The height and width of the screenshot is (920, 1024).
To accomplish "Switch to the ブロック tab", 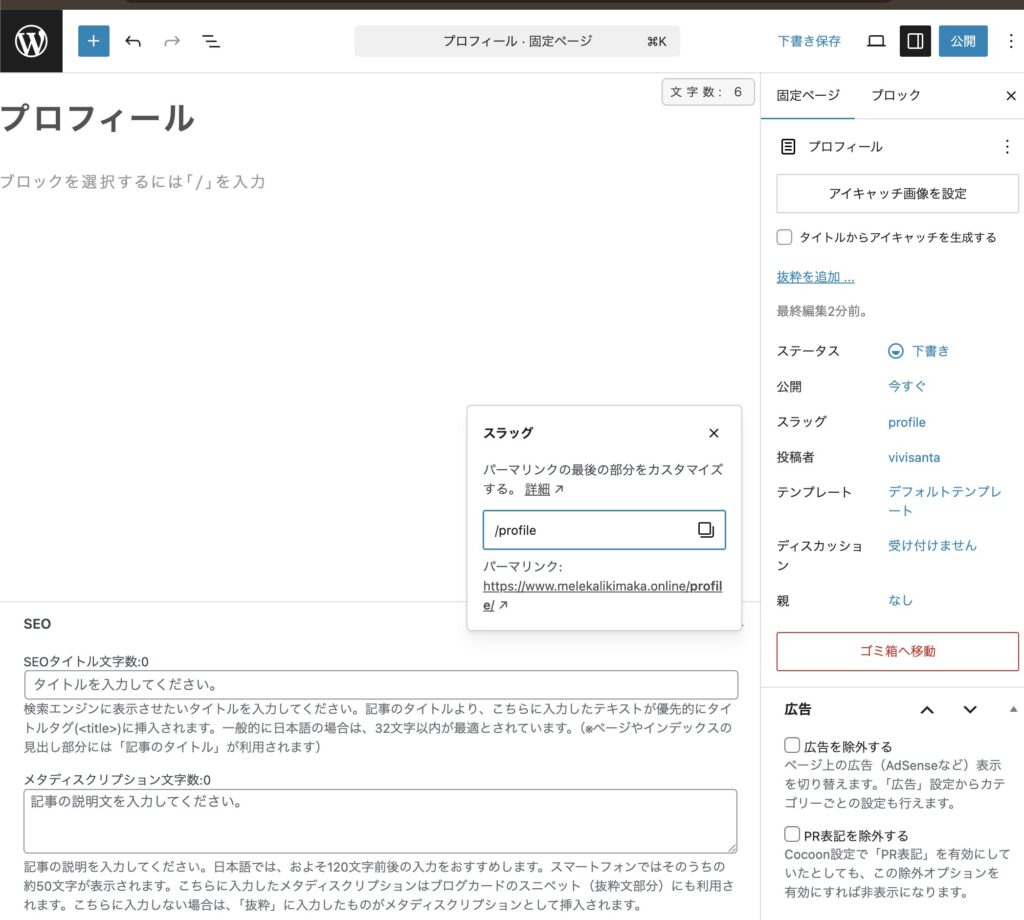I will 895,95.
